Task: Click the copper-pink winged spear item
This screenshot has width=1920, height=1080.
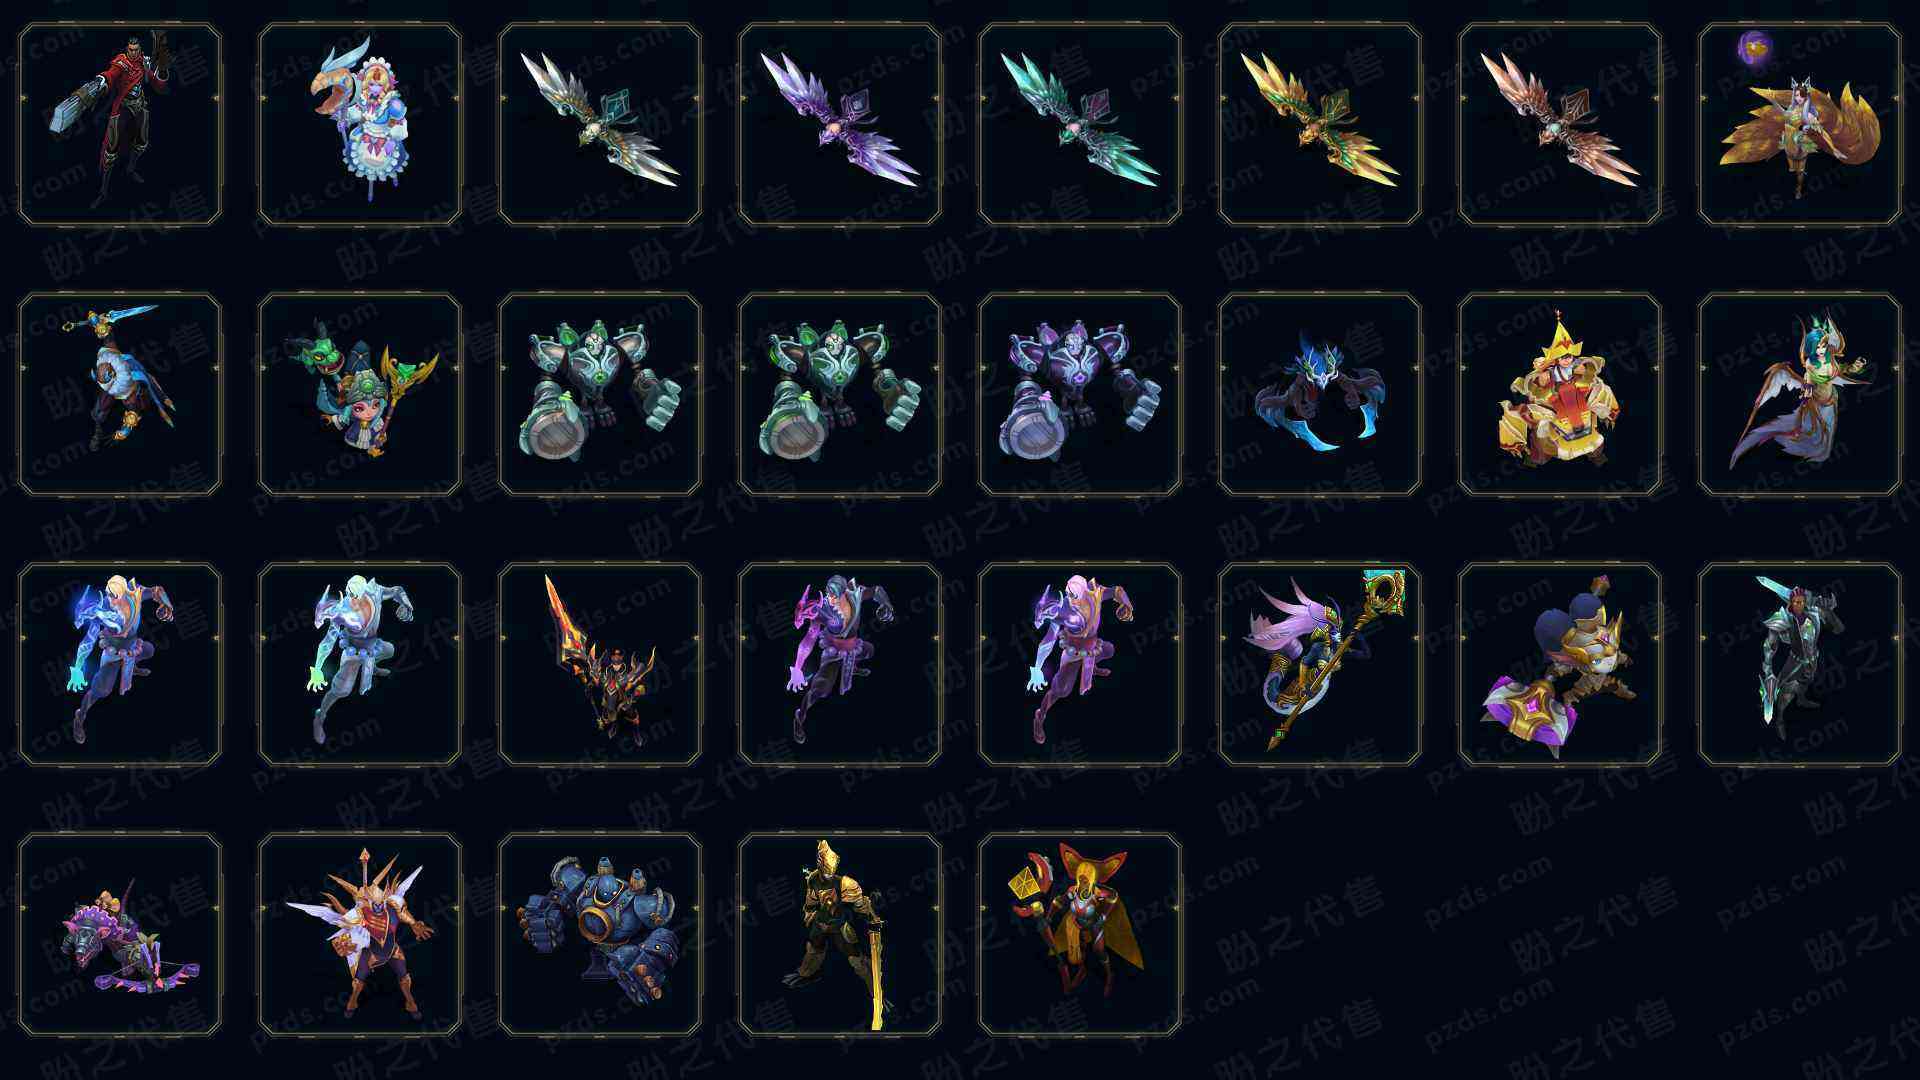Action: [x=1560, y=124]
